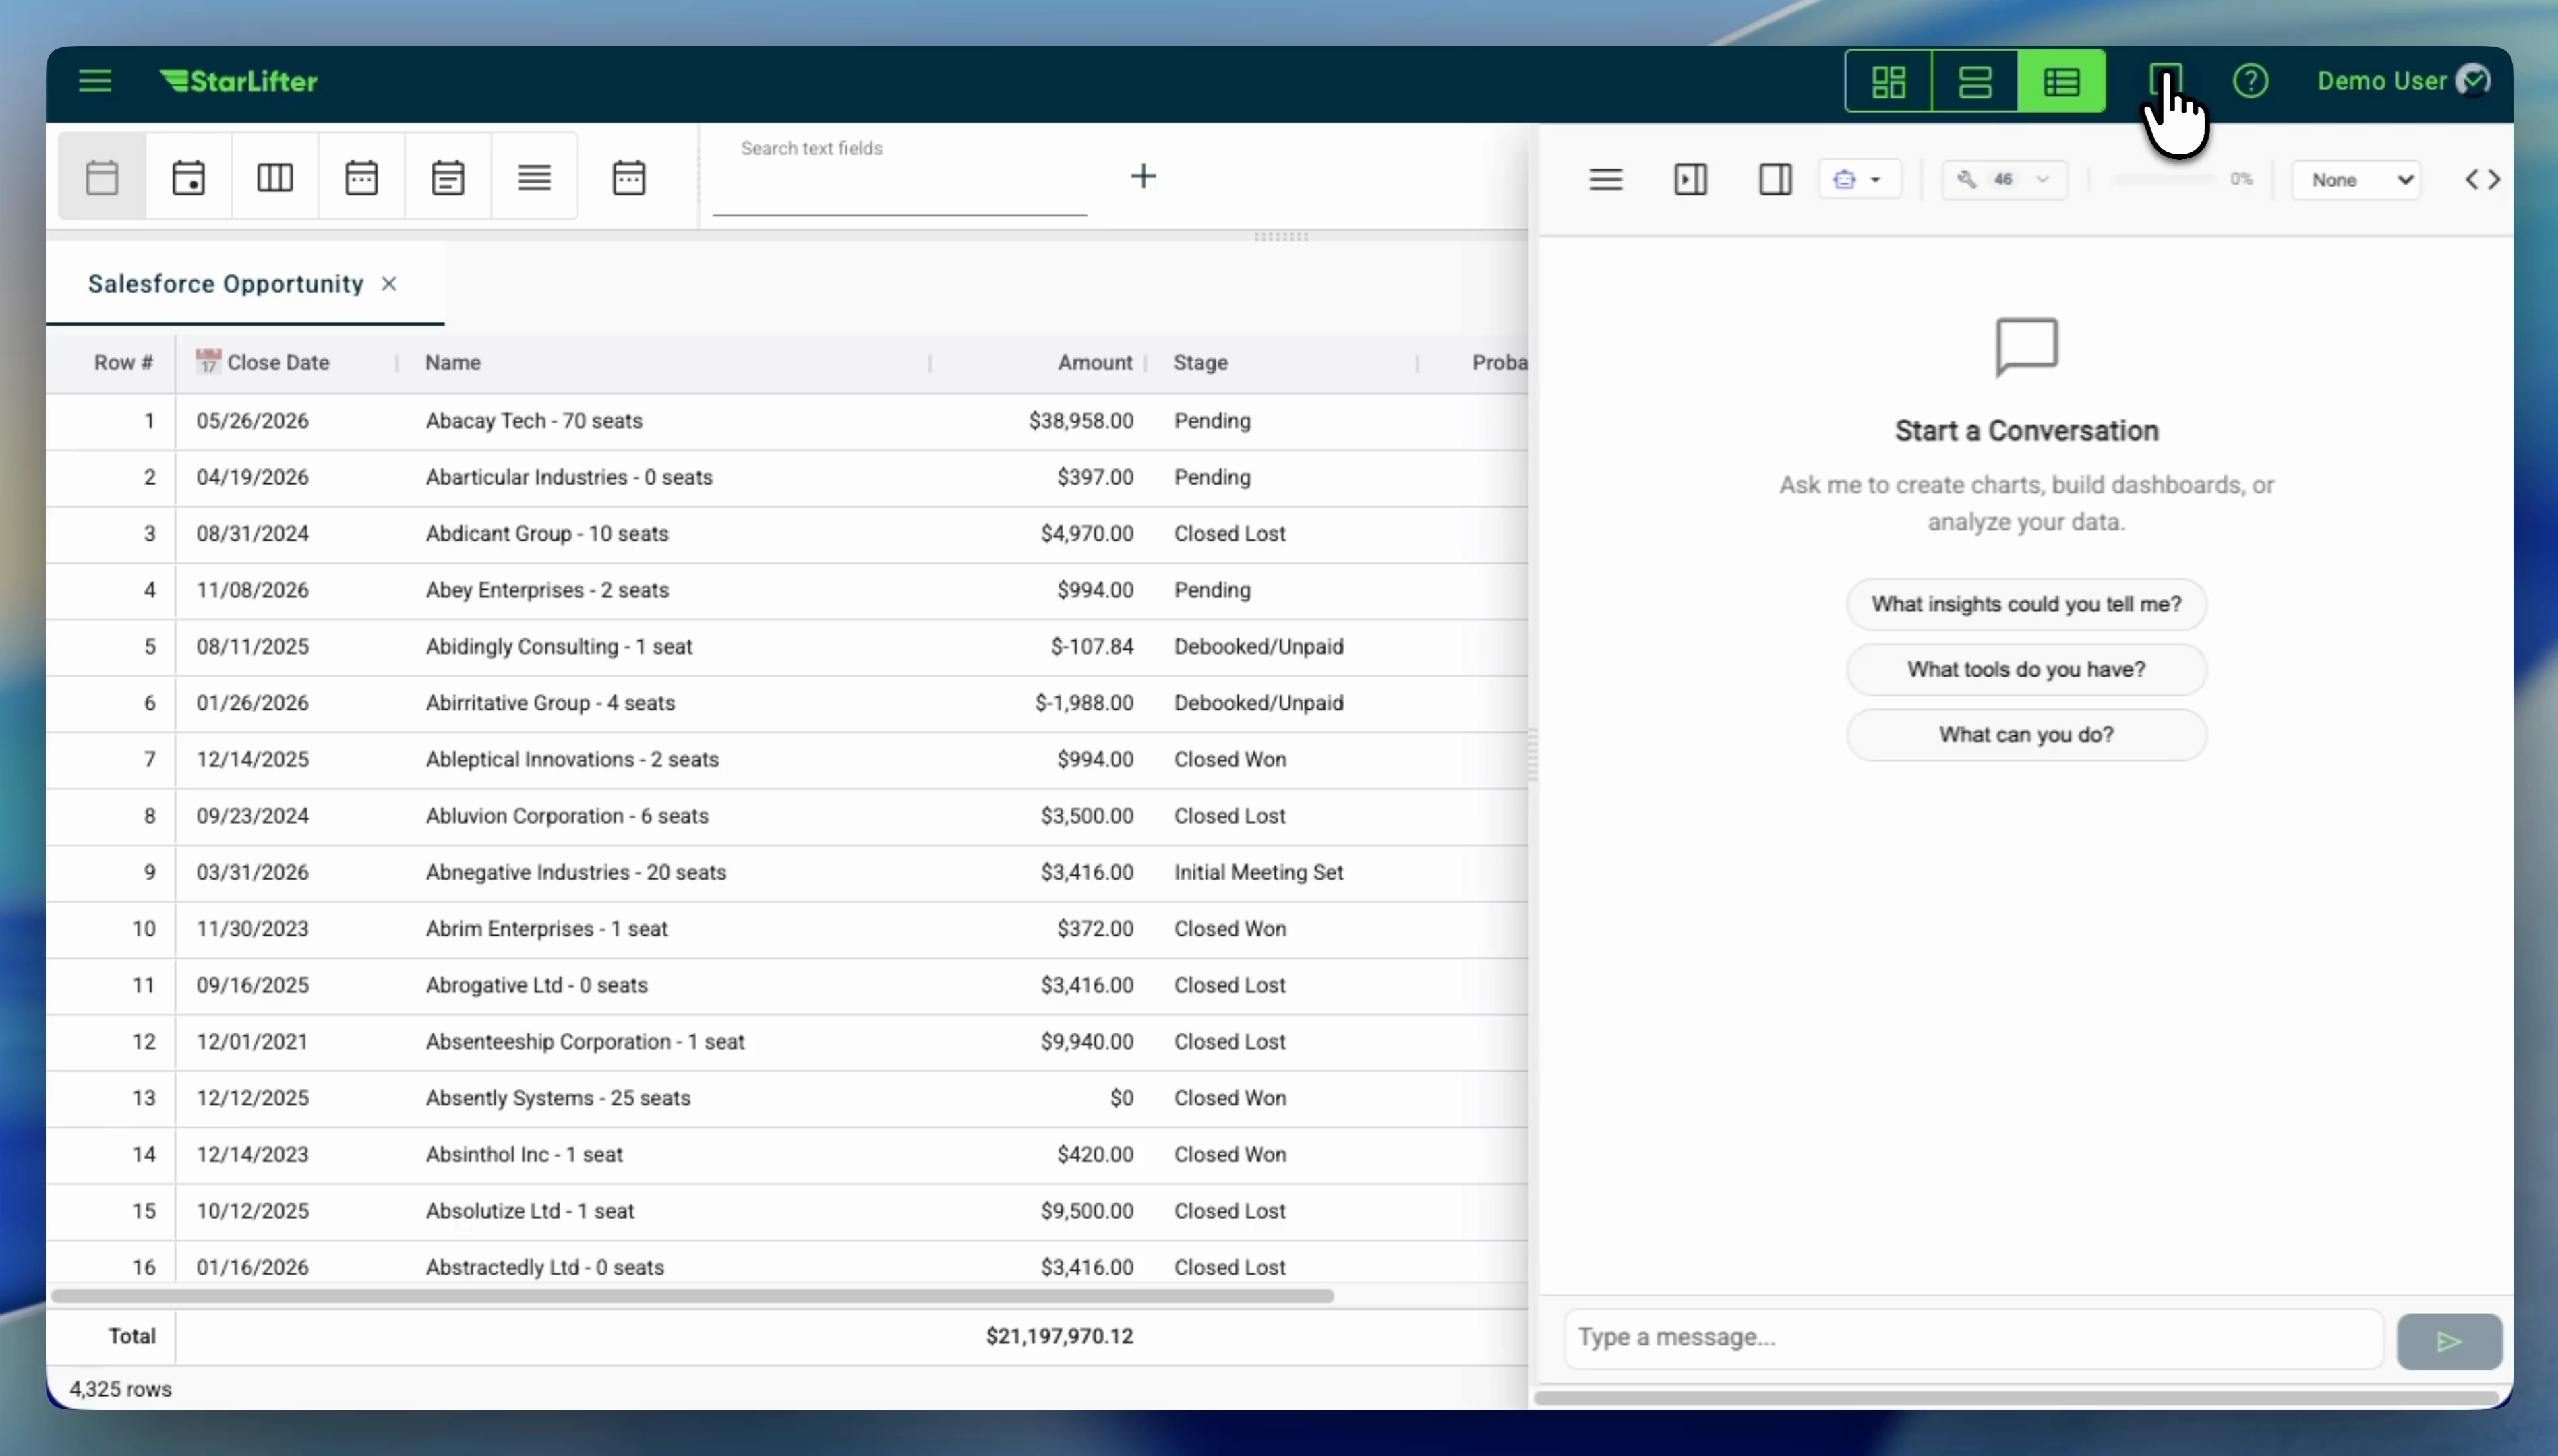Click the three-column view icon in toolbar
The image size is (2558, 1456).
click(275, 178)
